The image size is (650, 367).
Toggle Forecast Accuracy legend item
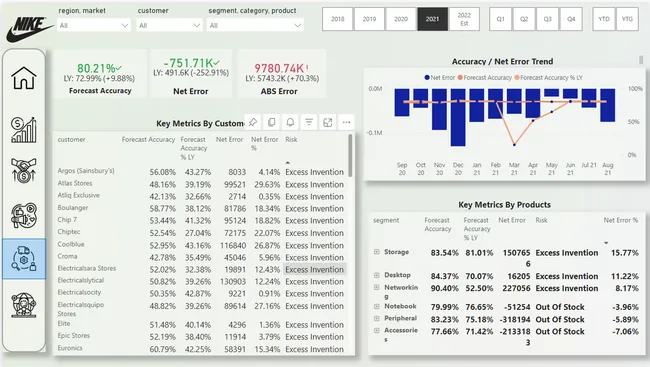pos(485,78)
